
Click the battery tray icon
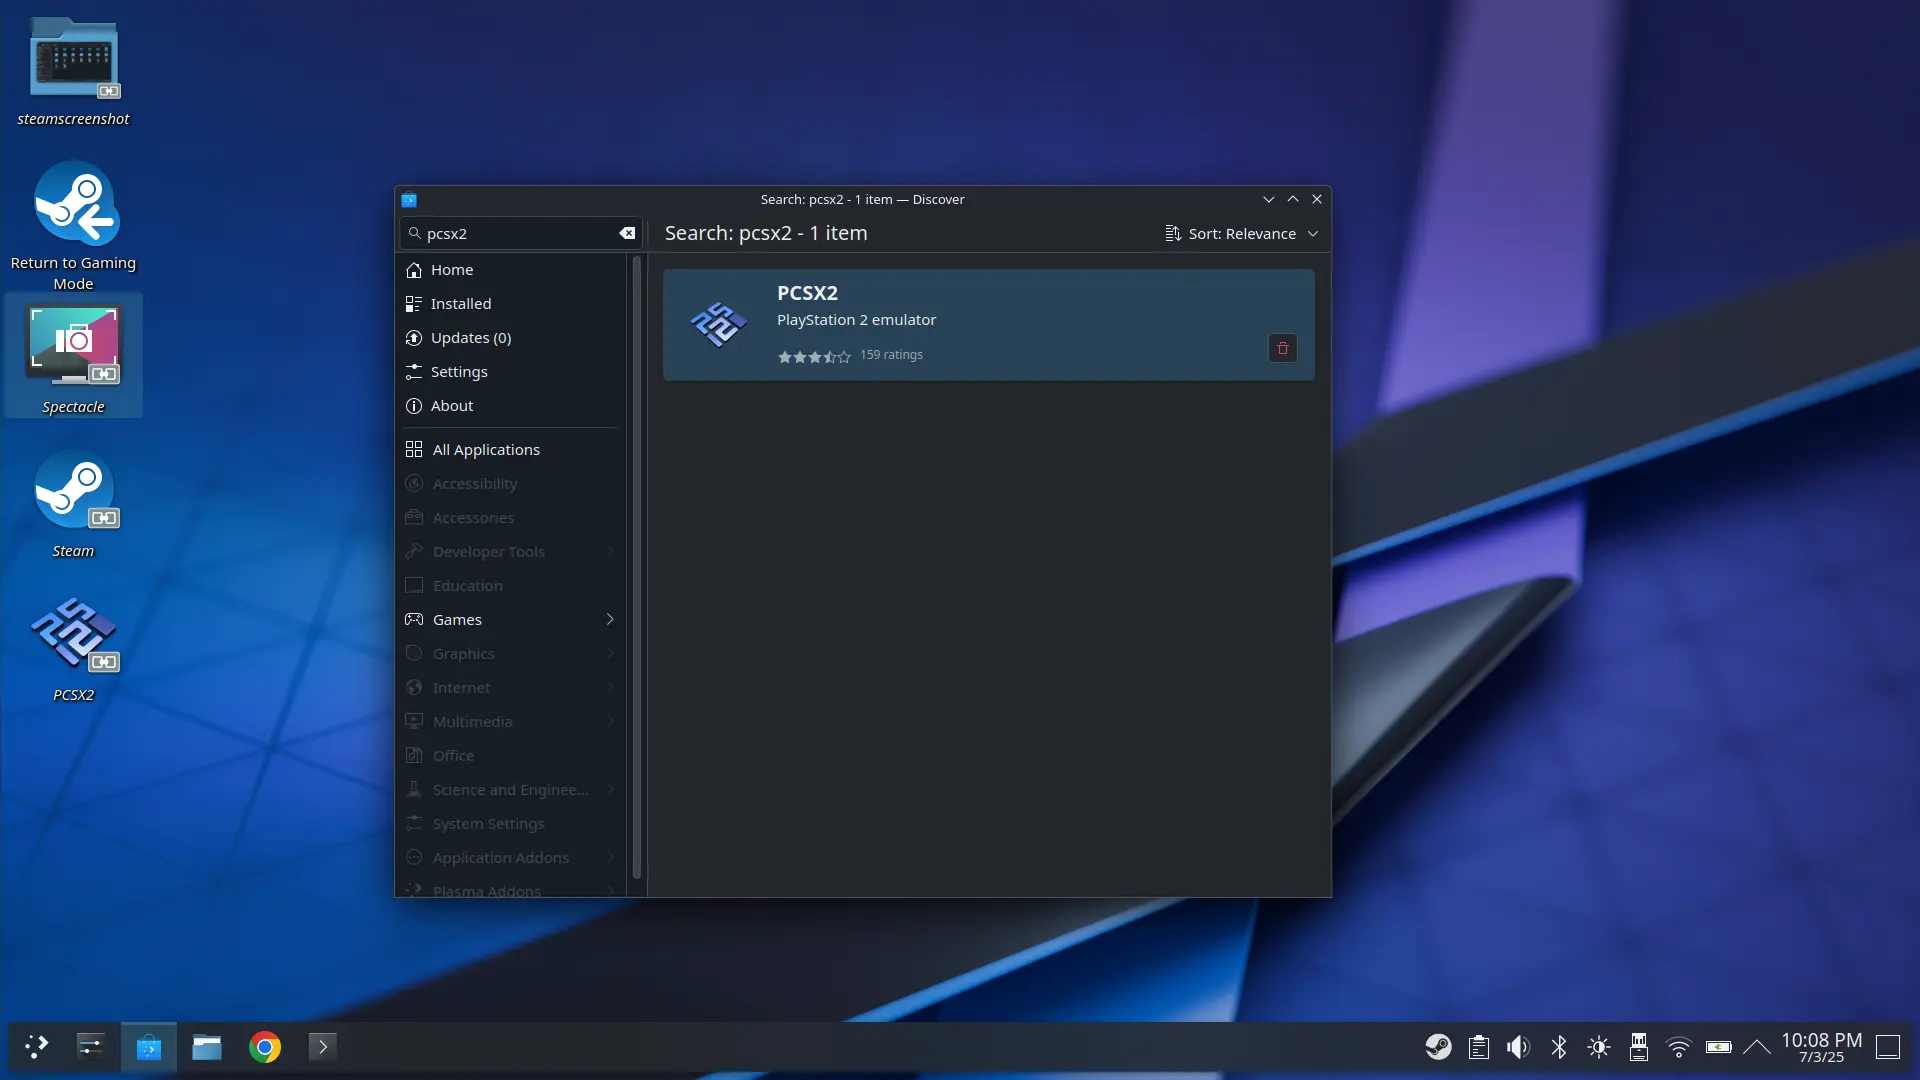tap(1719, 1047)
